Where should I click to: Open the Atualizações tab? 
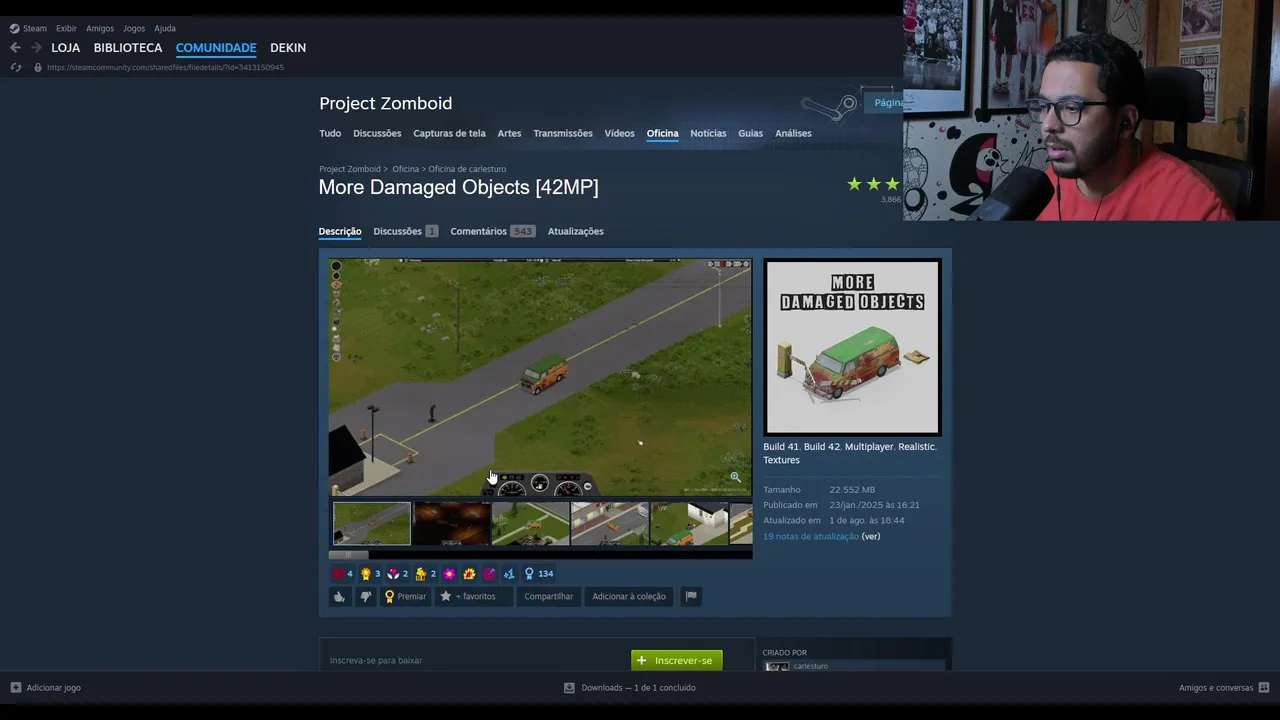coord(575,231)
